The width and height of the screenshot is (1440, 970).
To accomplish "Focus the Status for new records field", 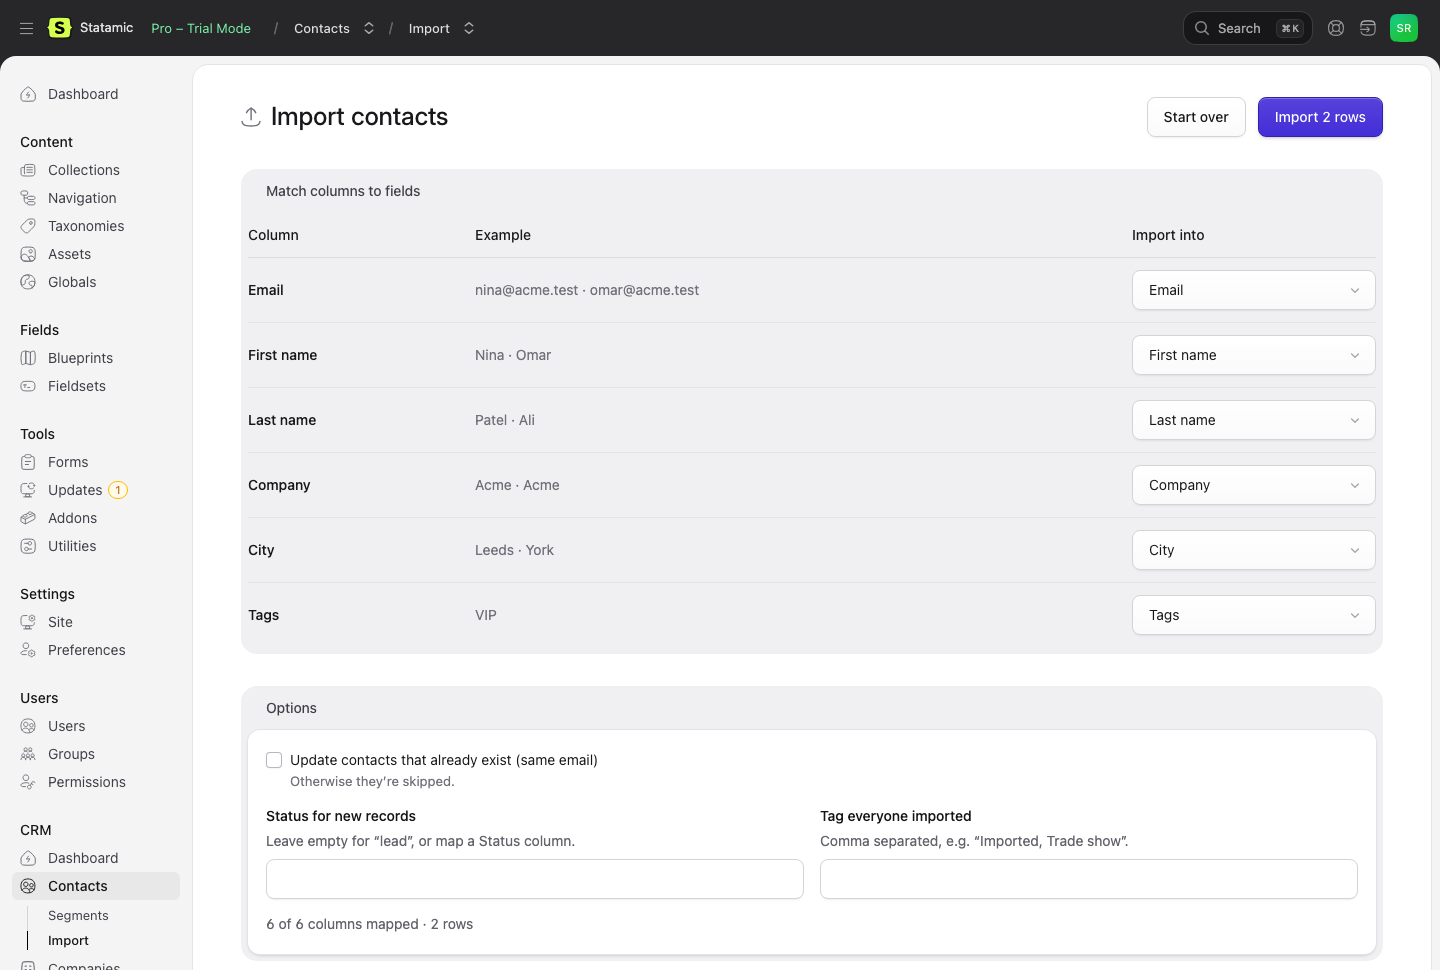I will (x=535, y=879).
